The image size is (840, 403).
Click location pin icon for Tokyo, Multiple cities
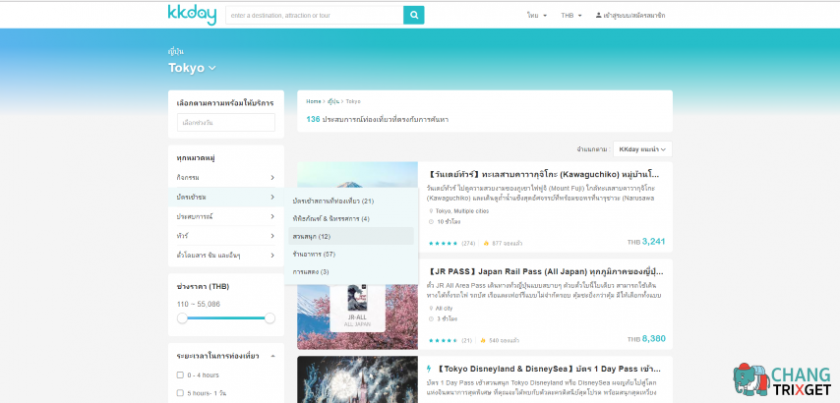point(431,211)
